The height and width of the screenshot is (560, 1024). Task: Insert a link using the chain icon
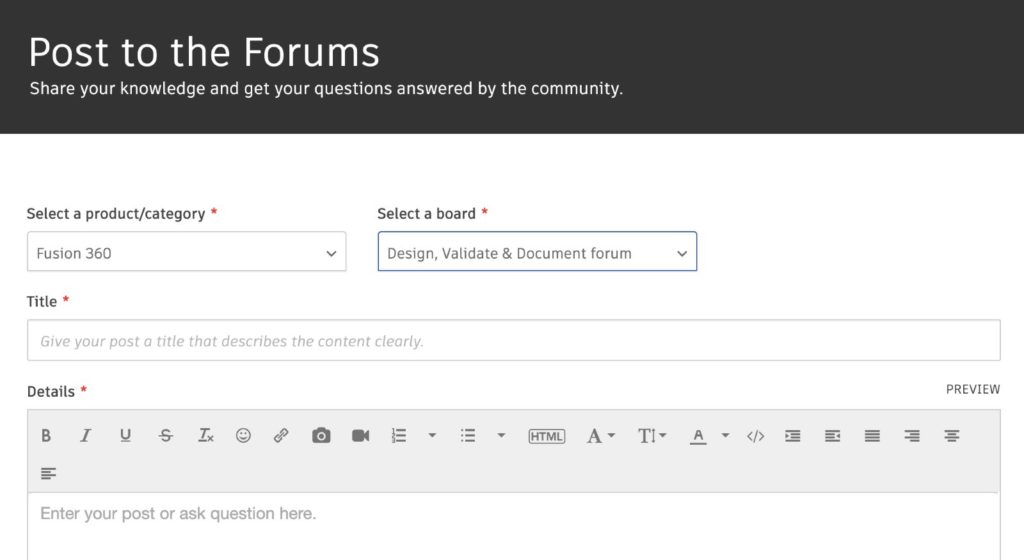[281, 436]
